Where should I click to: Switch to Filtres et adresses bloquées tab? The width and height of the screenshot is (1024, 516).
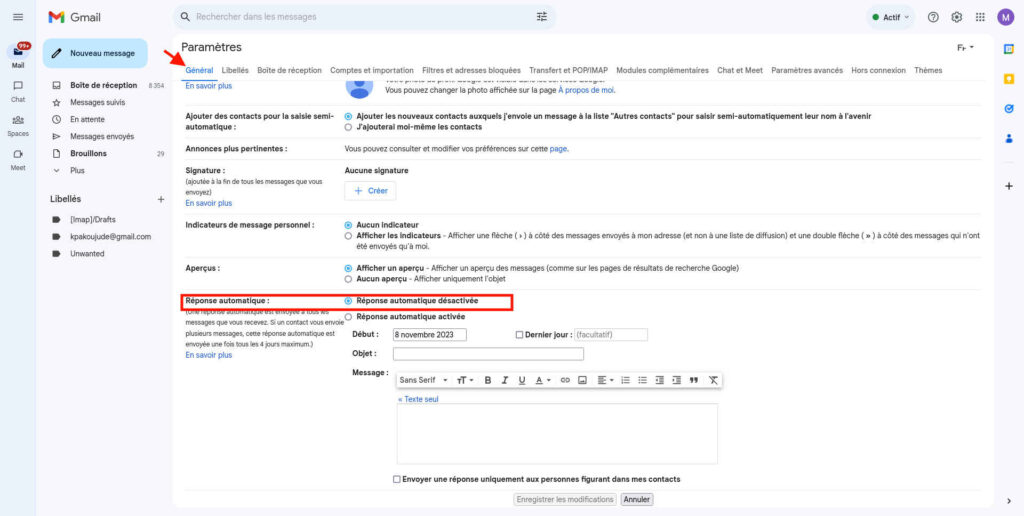pos(472,71)
